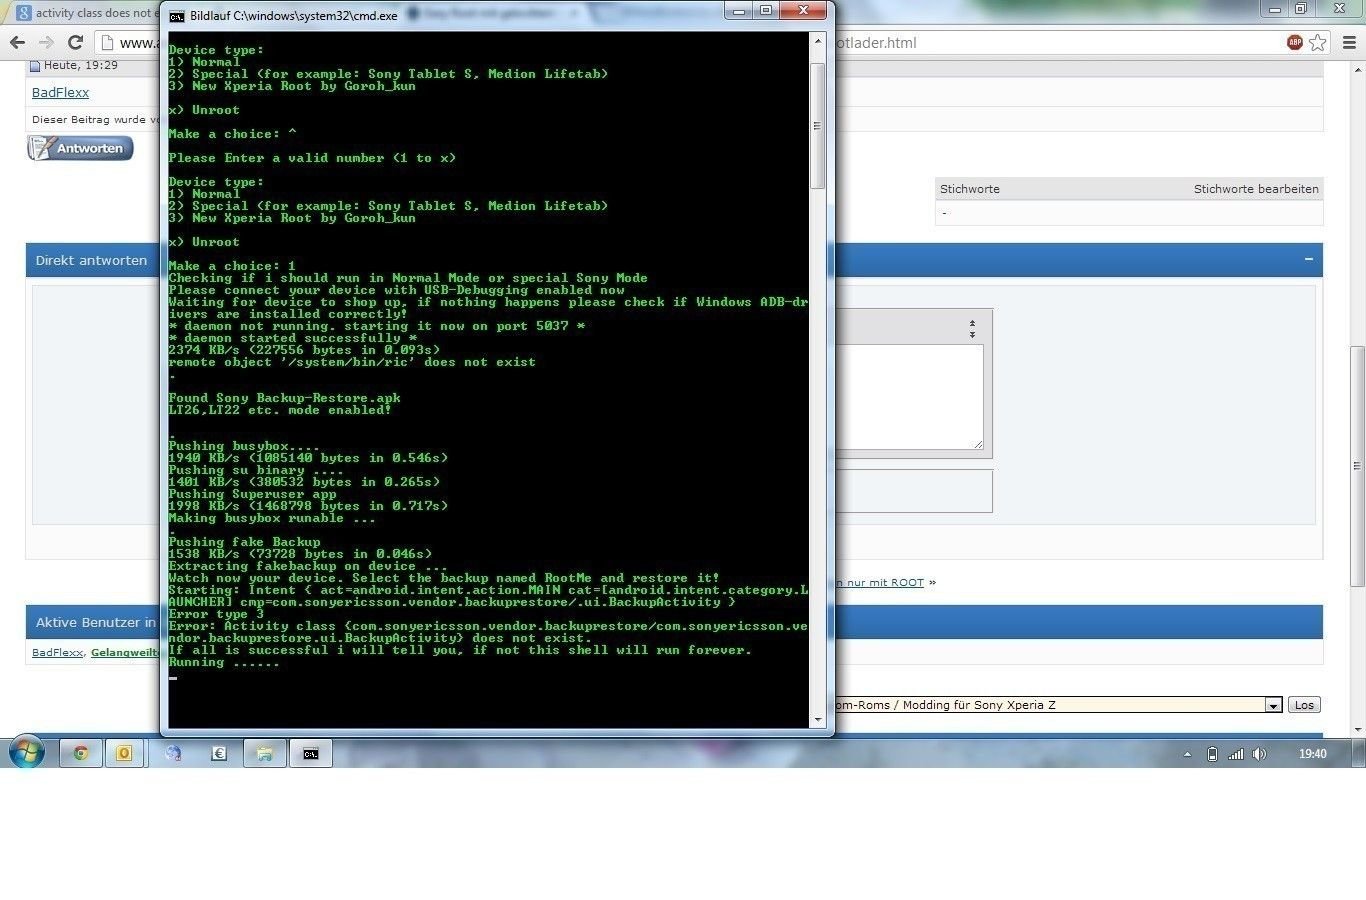Open the nur mit ROOT thread link
This screenshot has height=900, width=1366.
(x=880, y=582)
